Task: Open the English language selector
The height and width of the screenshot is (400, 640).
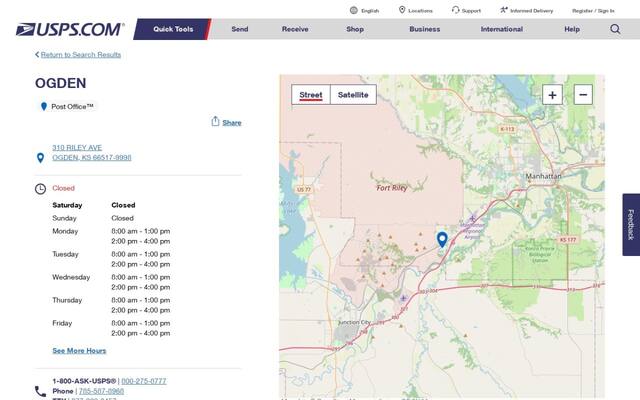Action: coord(370,11)
